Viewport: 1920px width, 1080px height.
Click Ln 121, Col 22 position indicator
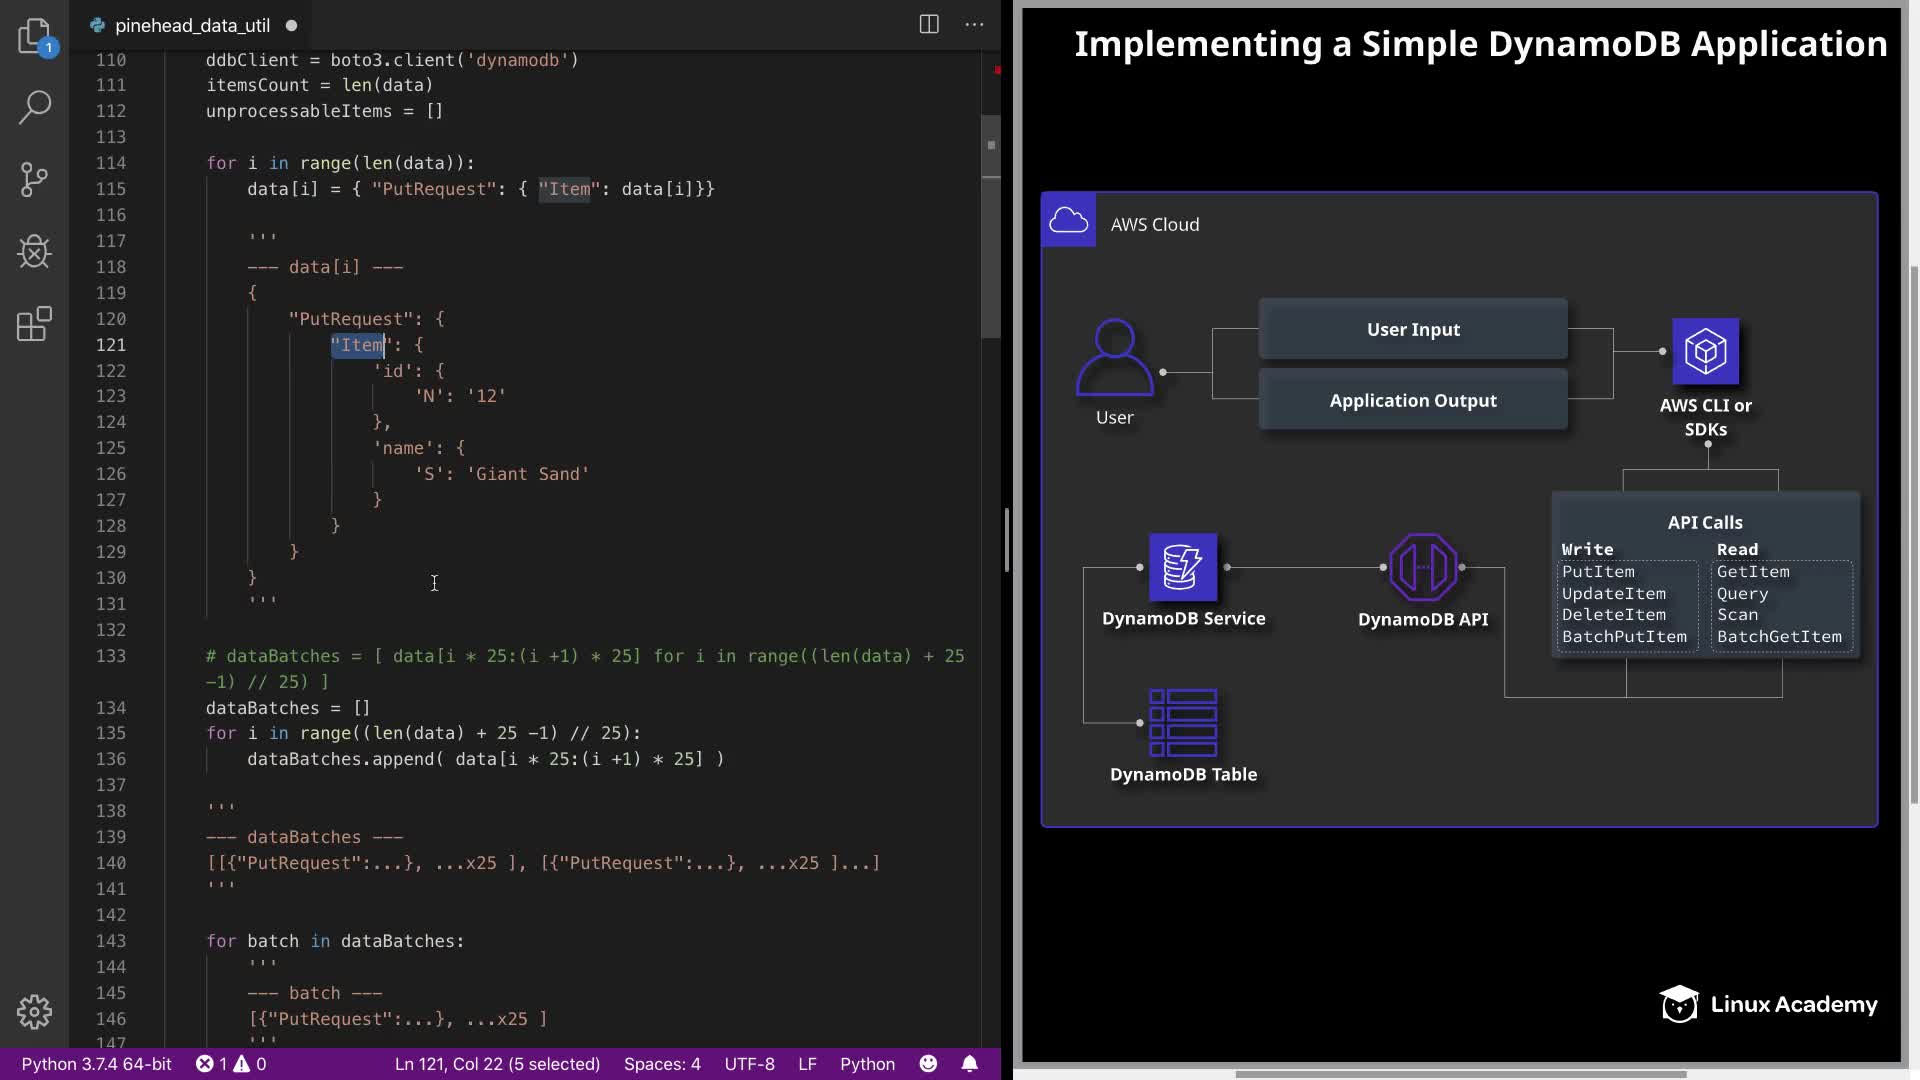pos(497,1064)
